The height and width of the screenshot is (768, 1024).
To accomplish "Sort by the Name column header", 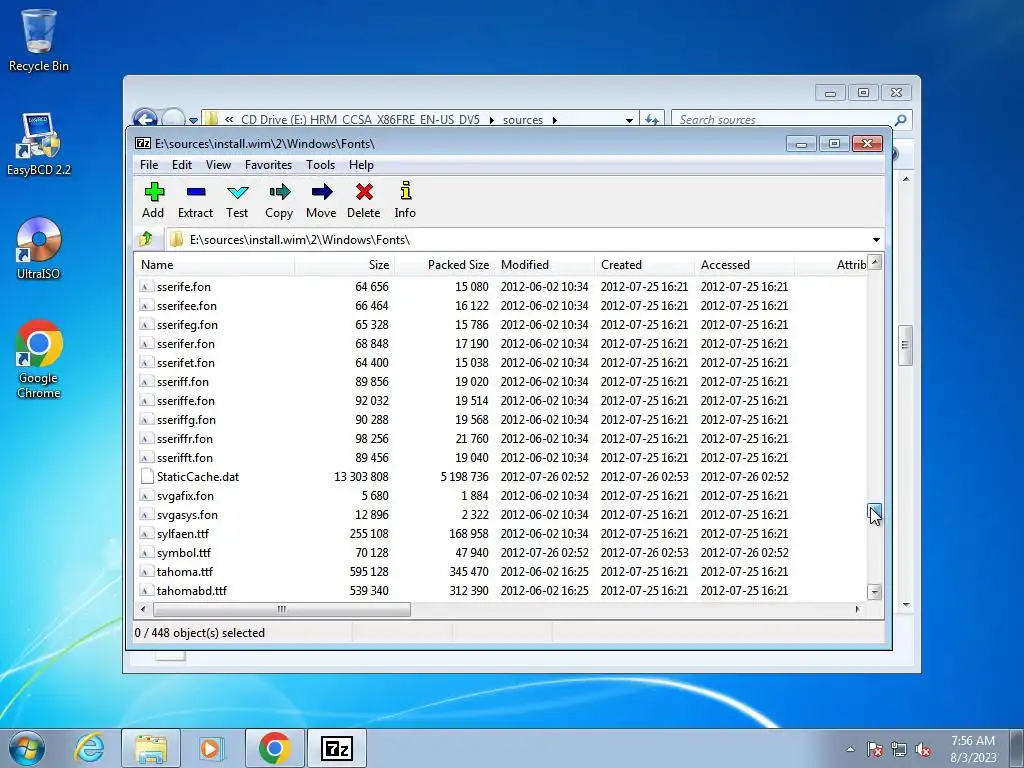I will [216, 264].
